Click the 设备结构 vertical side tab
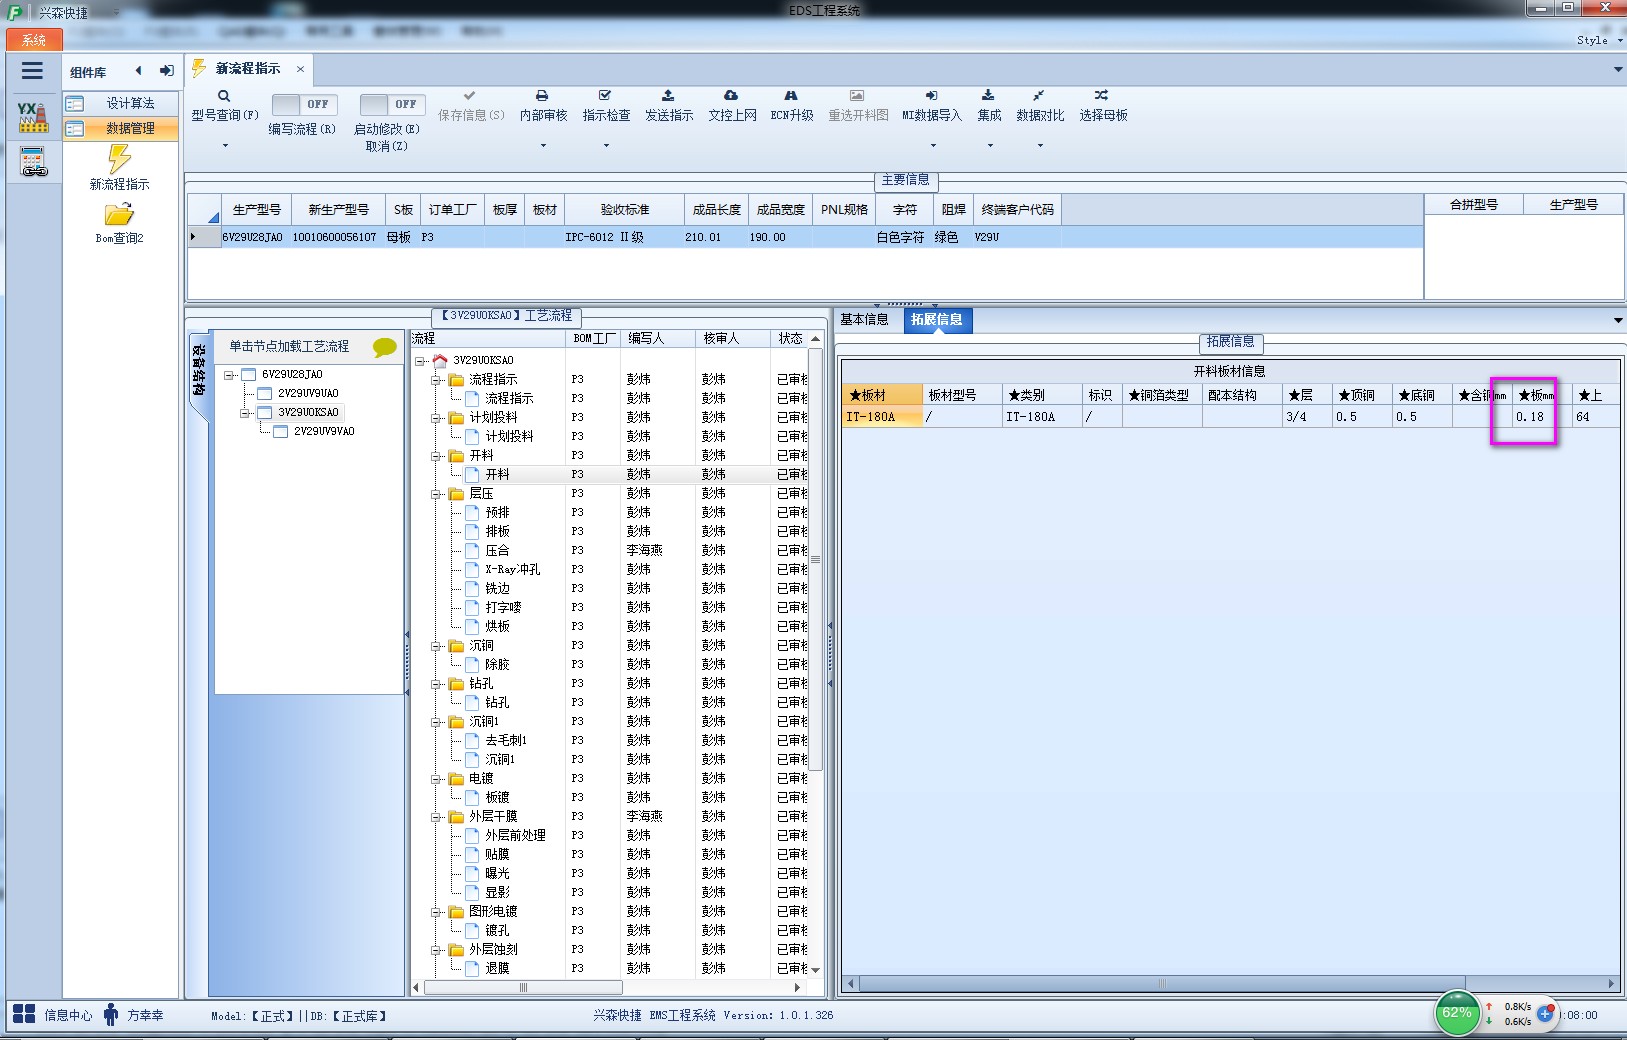Screen dimensions: 1627x1040 pyautogui.click(x=198, y=370)
